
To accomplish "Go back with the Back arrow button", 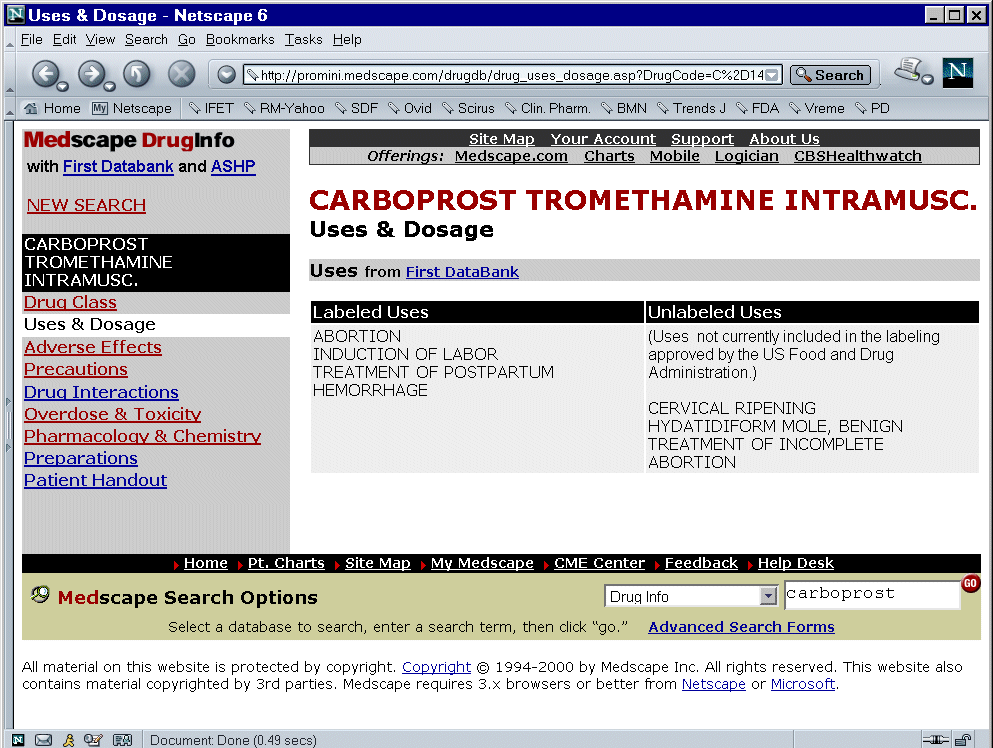I will pyautogui.click(x=45, y=74).
